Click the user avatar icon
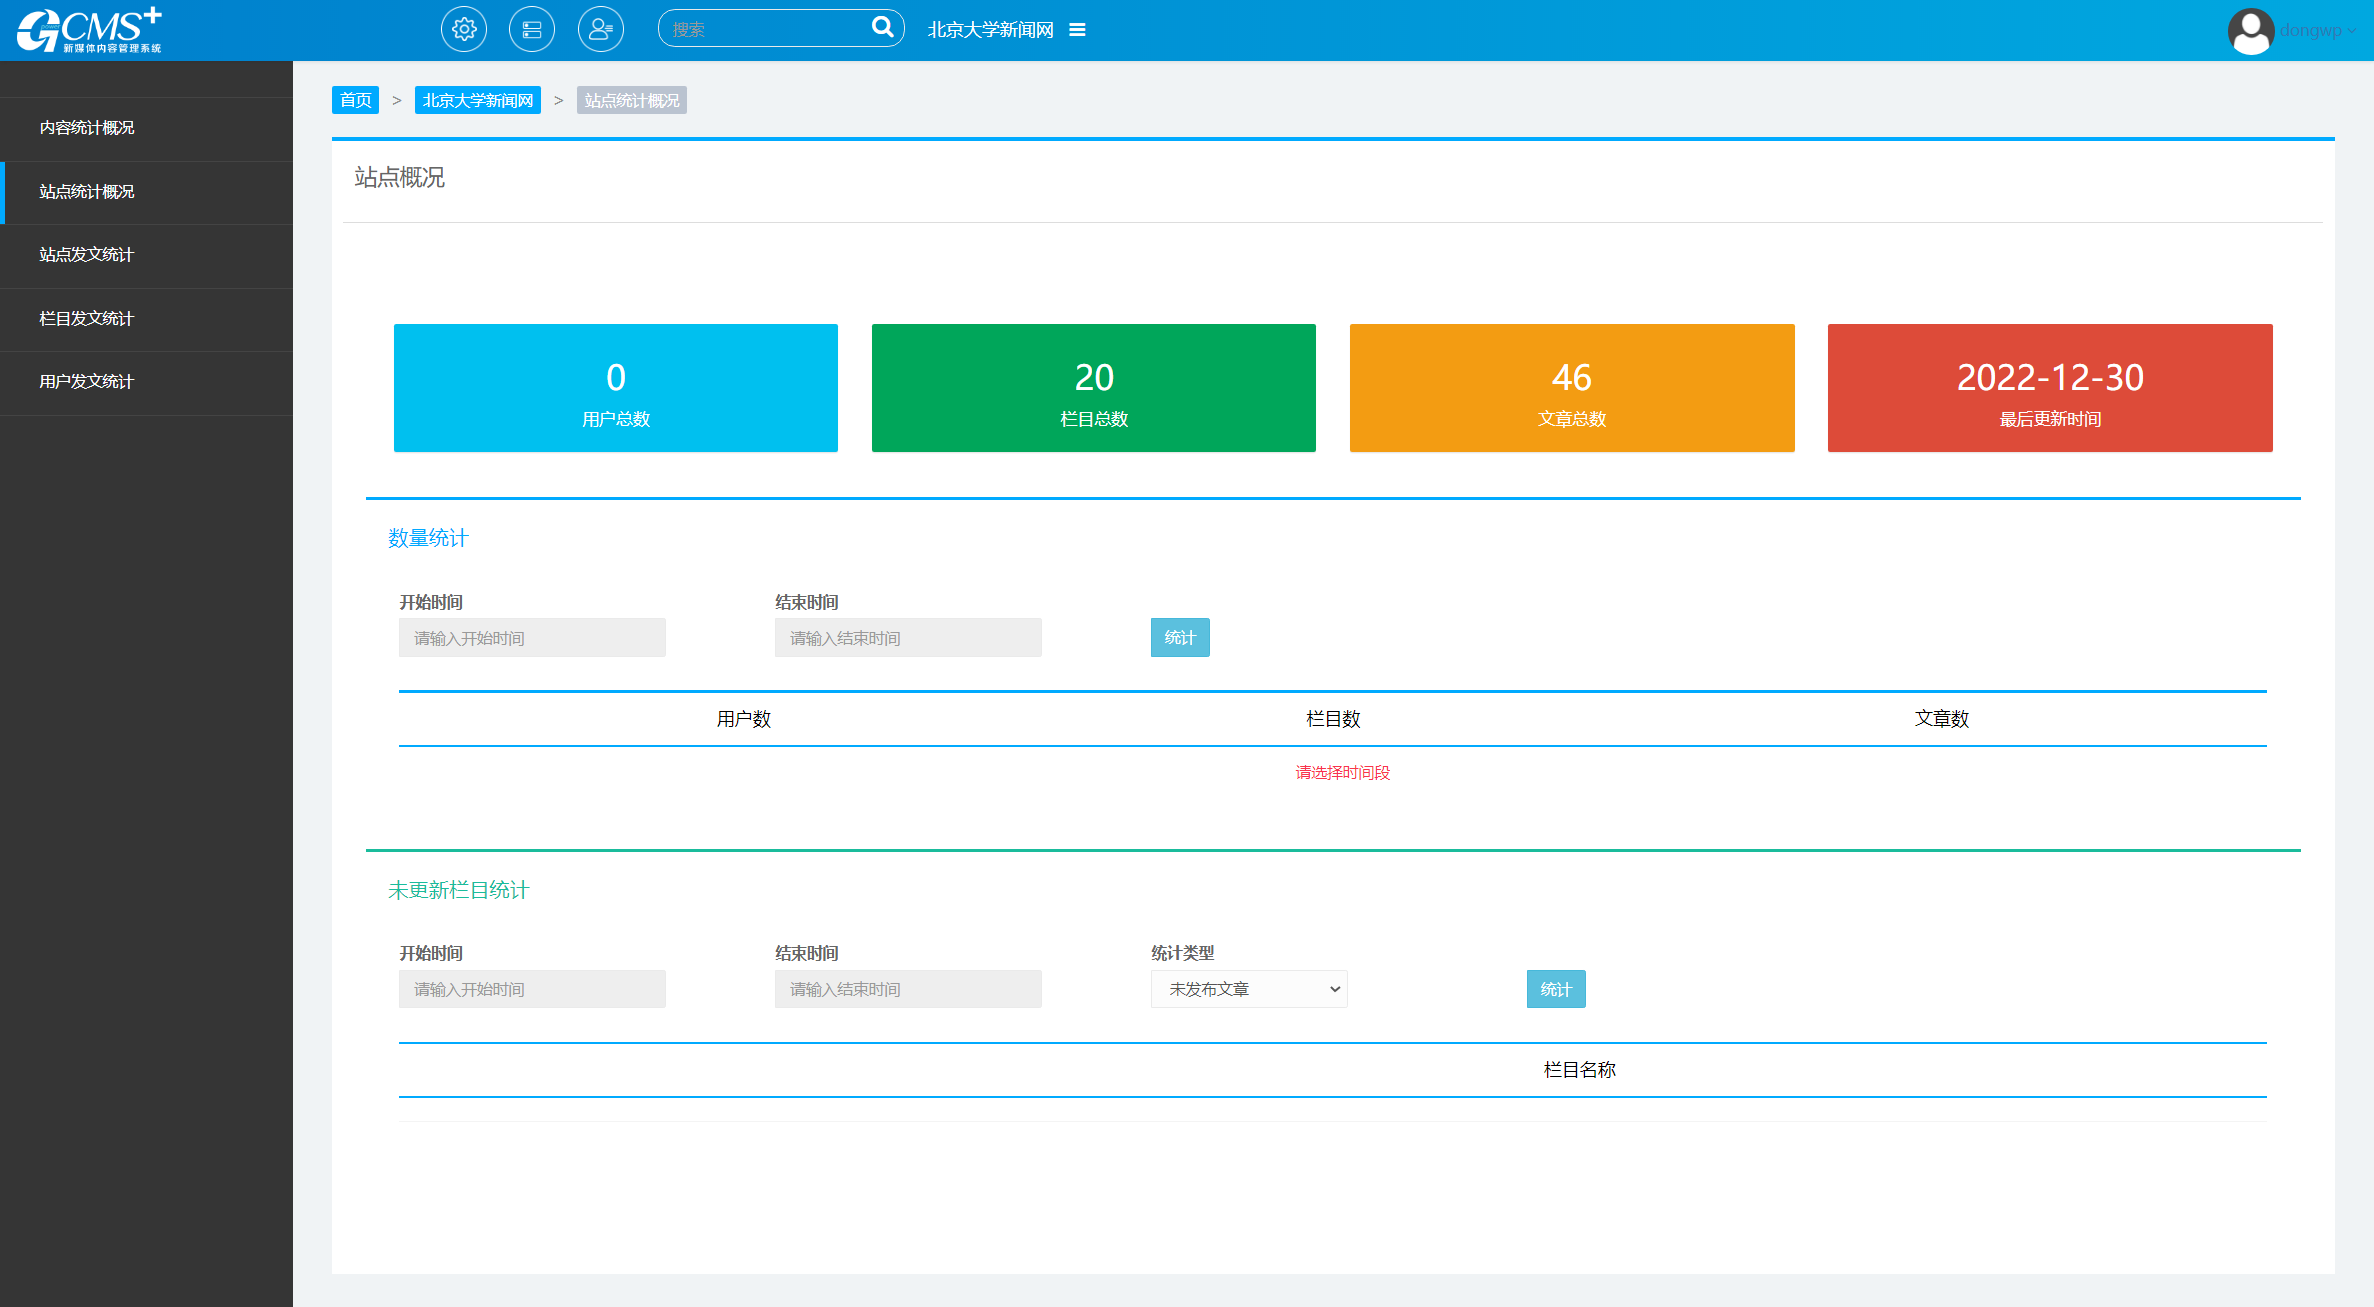Viewport: 2374px width, 1307px height. [x=2250, y=31]
